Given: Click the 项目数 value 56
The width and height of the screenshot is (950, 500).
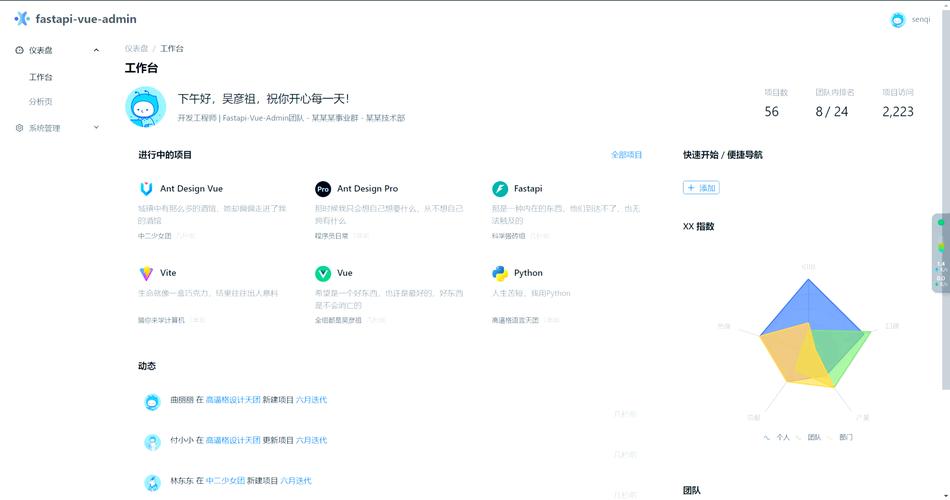Looking at the screenshot, I should coord(771,112).
